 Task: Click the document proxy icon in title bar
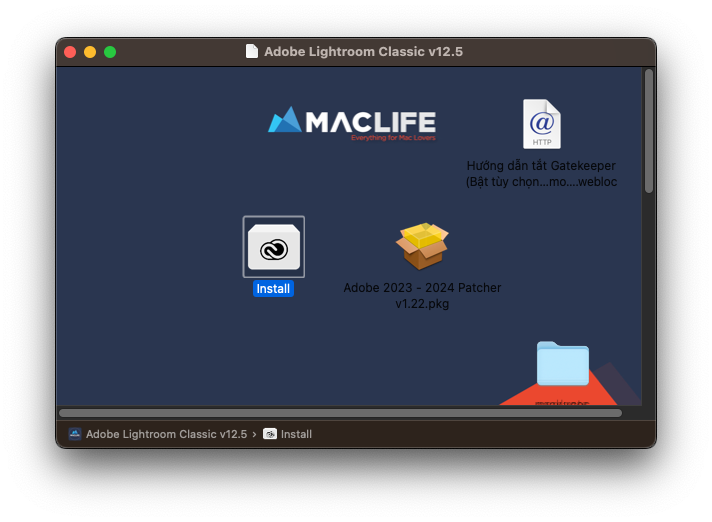click(x=252, y=51)
